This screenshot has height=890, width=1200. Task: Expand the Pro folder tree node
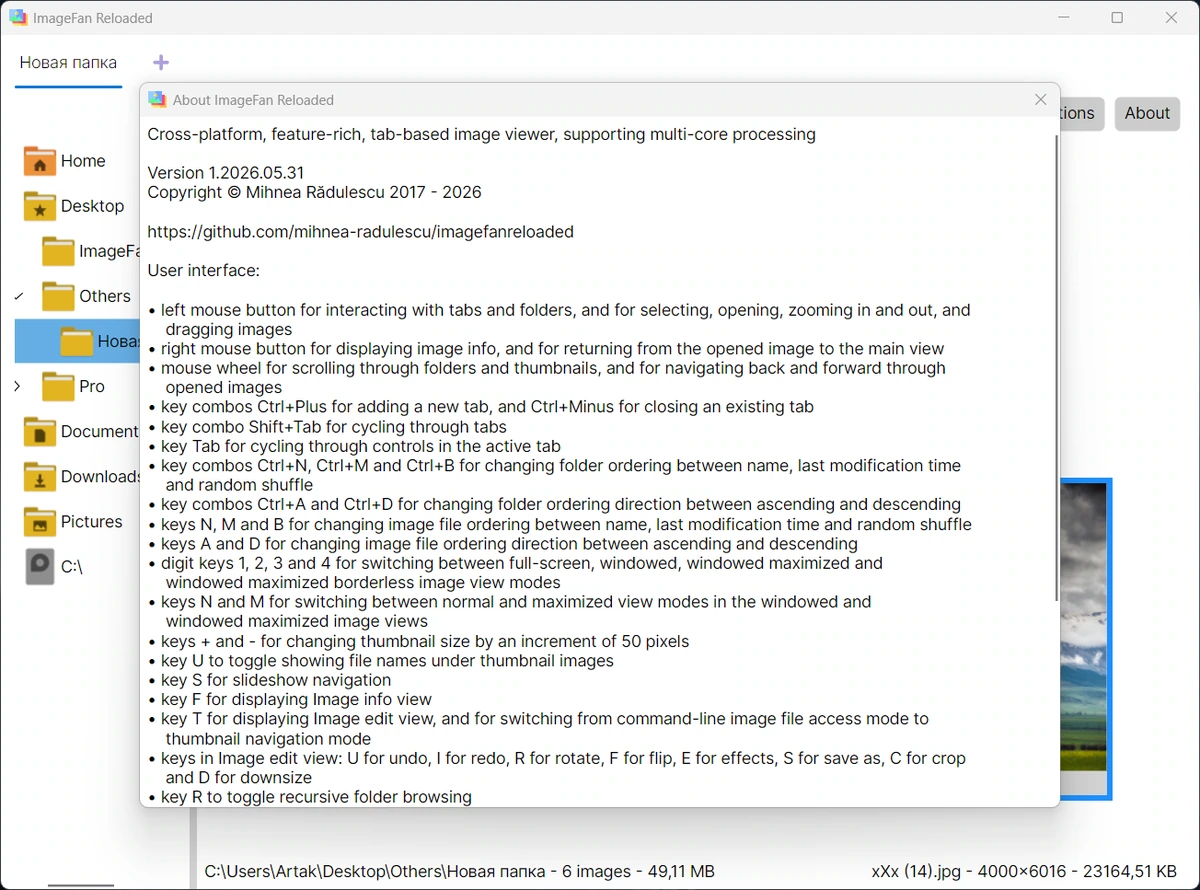coord(18,386)
